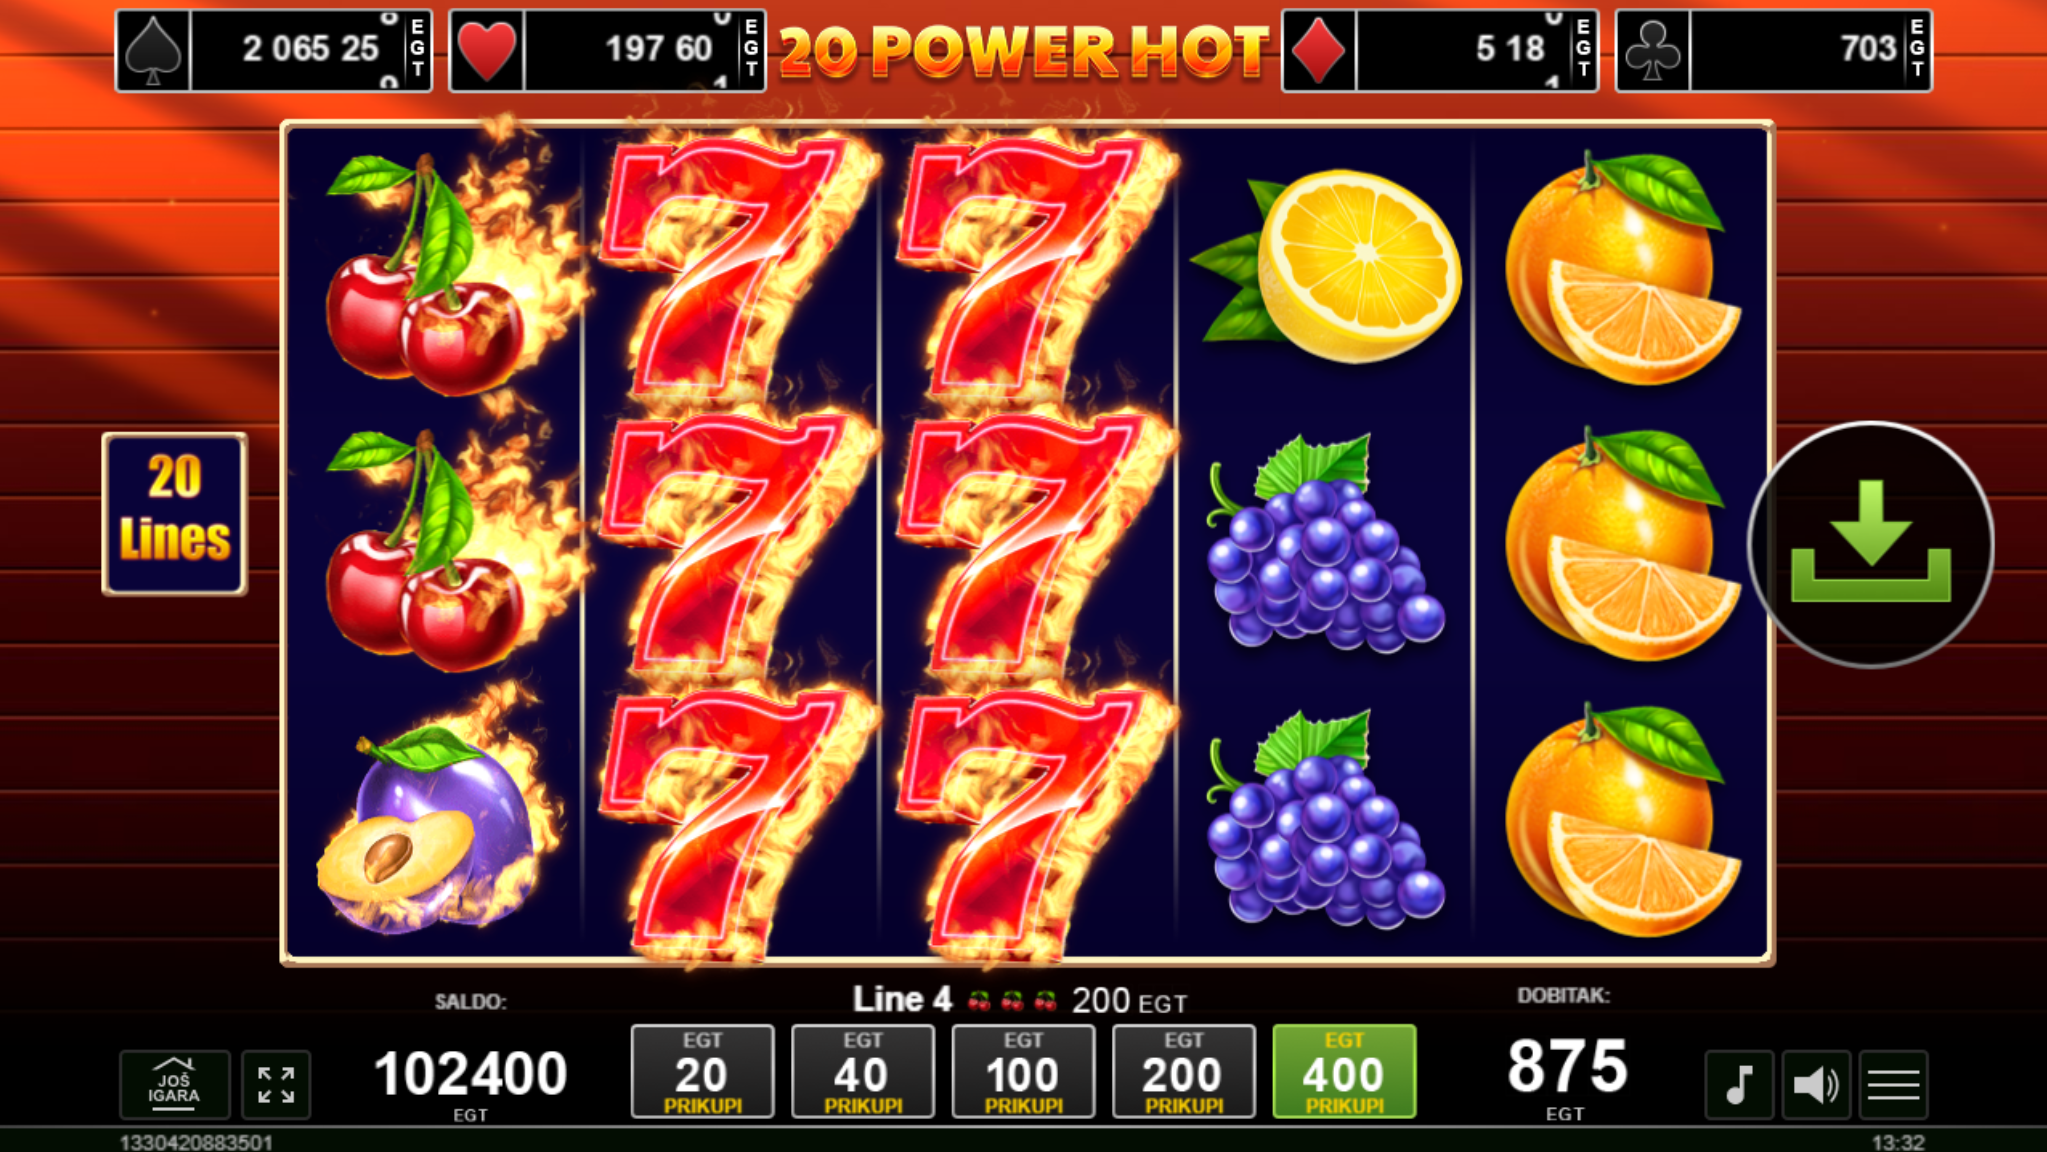Click the diamond jackpot icon
The width and height of the screenshot is (2047, 1152).
pos(1319,50)
